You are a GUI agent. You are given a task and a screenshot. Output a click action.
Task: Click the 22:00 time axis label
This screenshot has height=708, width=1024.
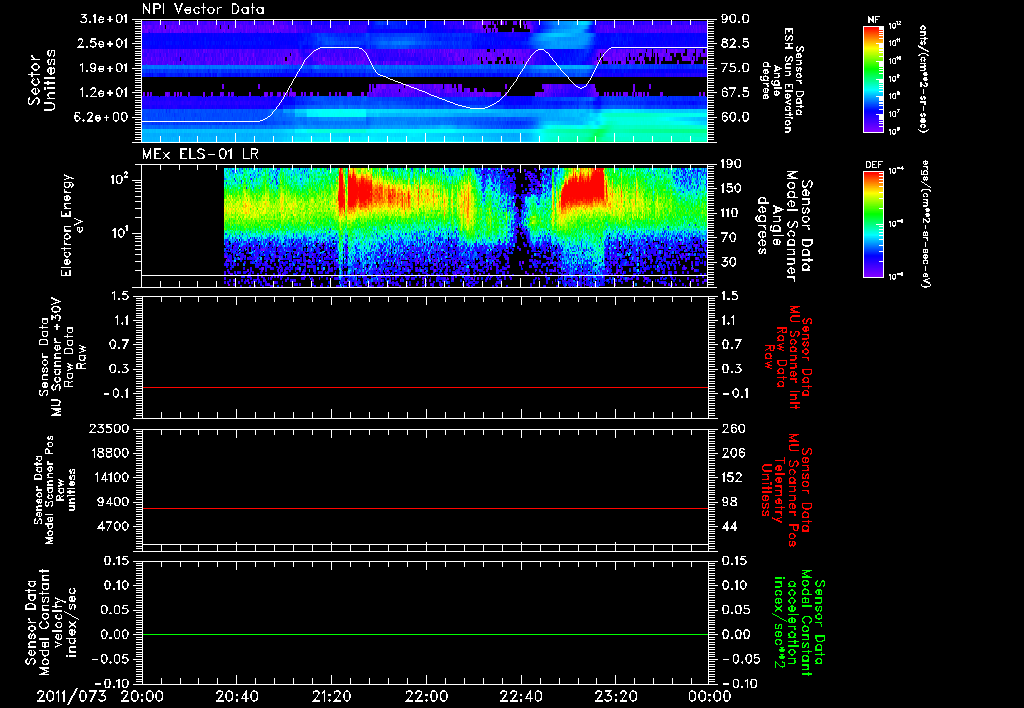click(x=426, y=696)
